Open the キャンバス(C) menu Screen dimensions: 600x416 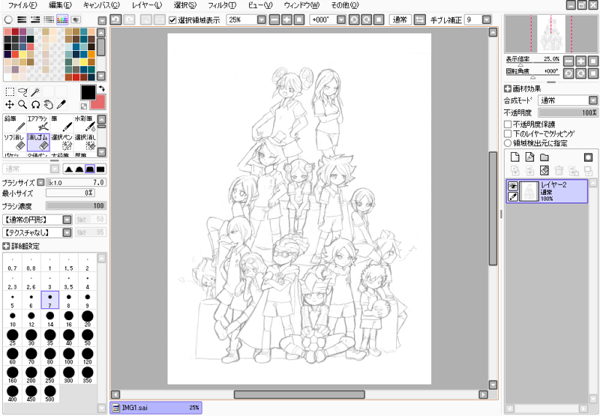point(101,5)
